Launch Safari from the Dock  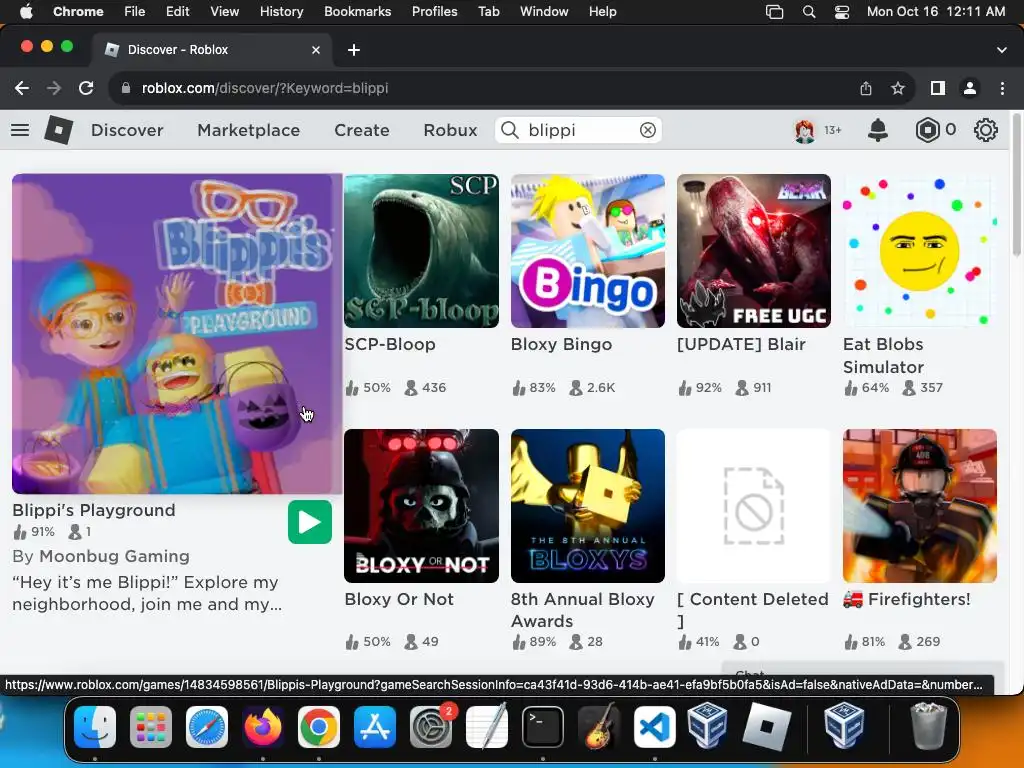[207, 726]
